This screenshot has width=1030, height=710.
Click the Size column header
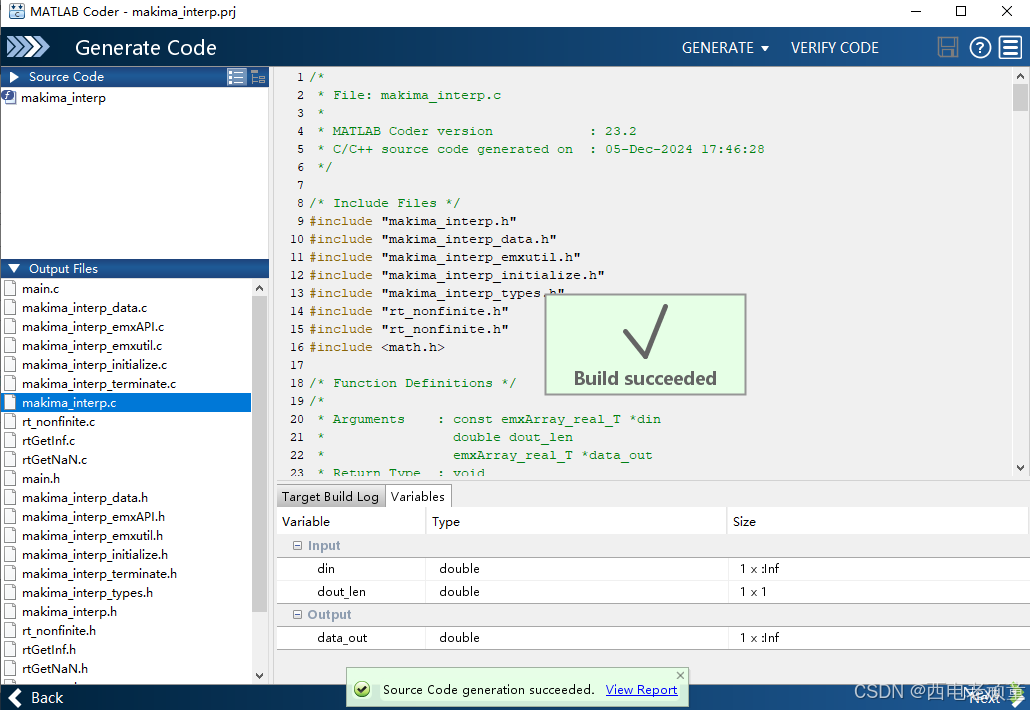(877, 521)
